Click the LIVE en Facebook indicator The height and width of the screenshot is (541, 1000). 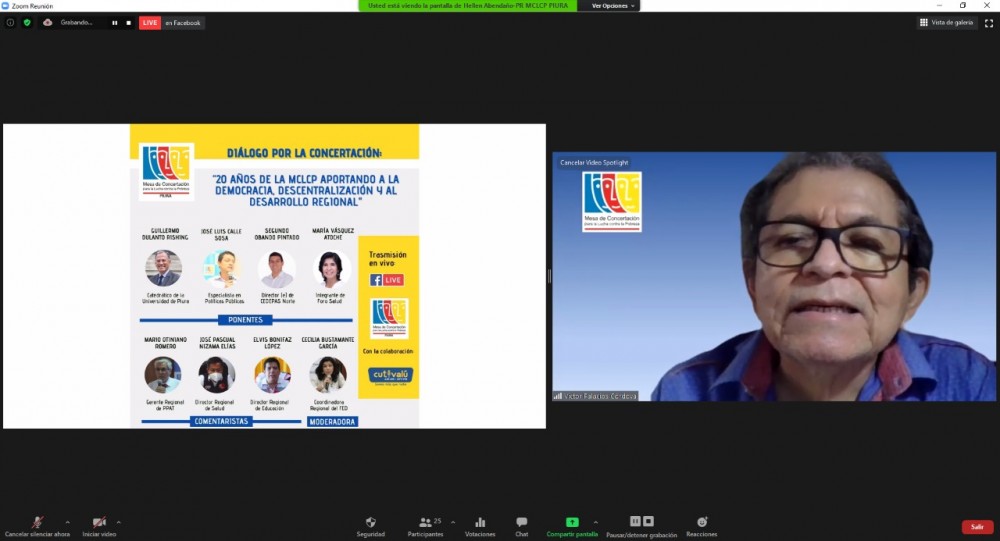pyautogui.click(x=171, y=22)
